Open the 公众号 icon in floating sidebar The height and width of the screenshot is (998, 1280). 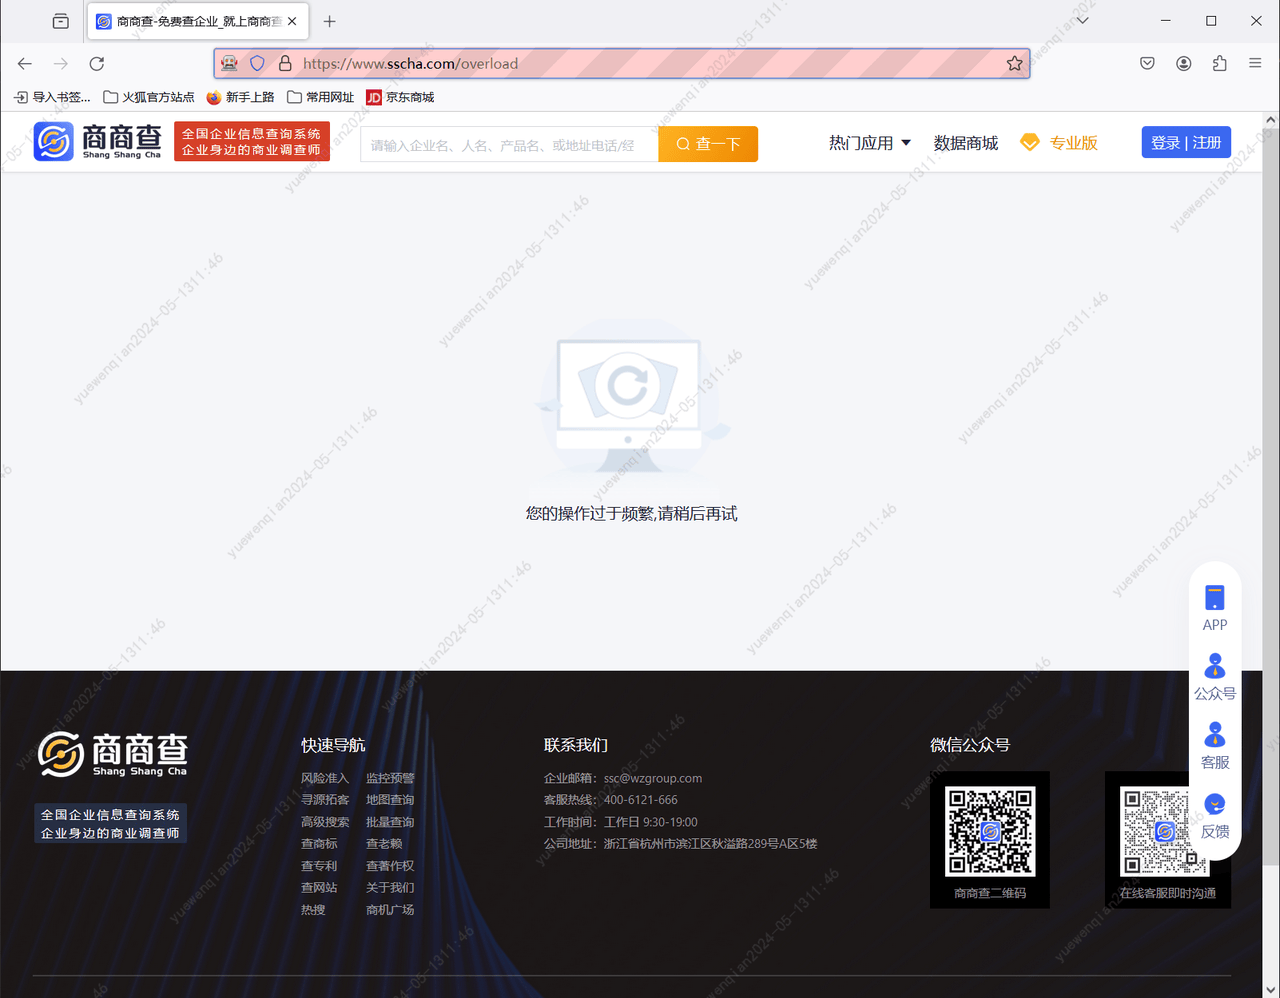pos(1214,667)
